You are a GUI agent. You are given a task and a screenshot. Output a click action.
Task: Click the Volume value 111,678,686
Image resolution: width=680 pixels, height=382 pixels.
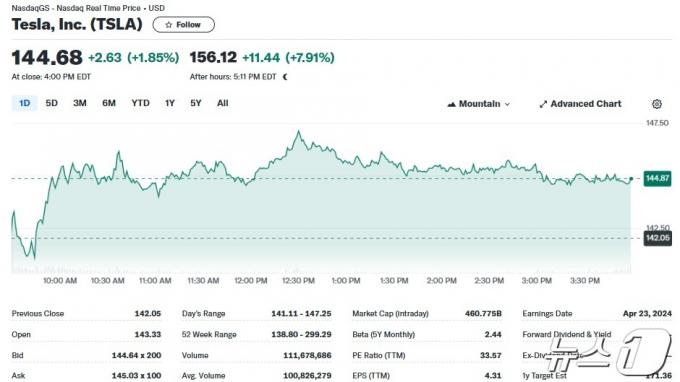(x=307, y=355)
